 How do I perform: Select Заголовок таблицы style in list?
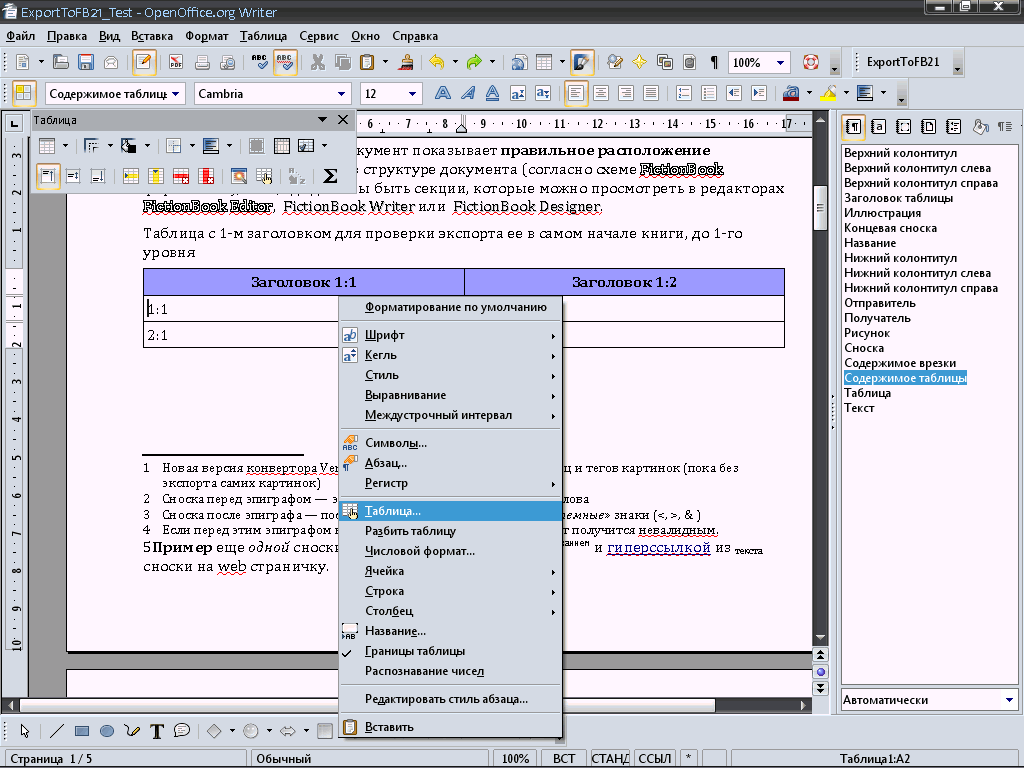(x=898, y=198)
